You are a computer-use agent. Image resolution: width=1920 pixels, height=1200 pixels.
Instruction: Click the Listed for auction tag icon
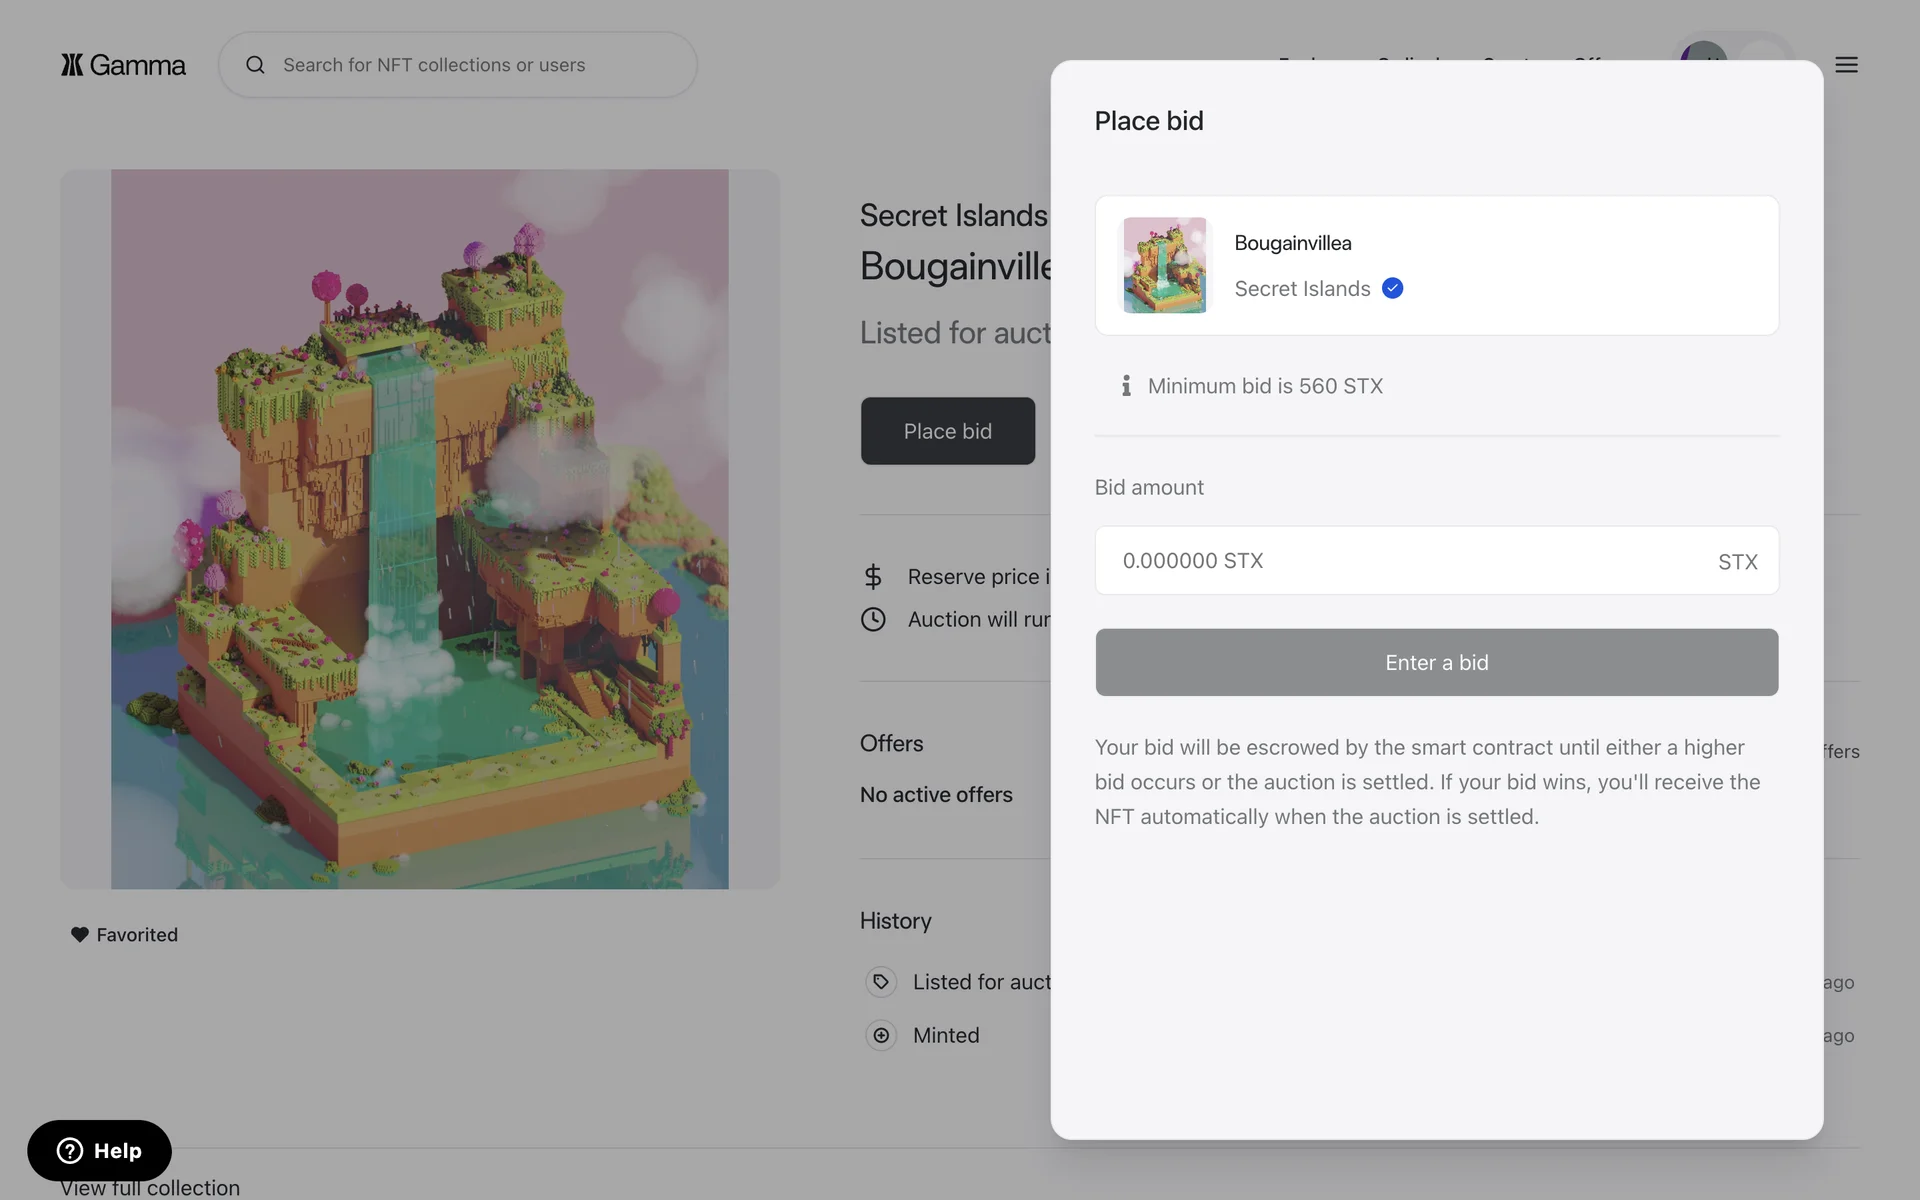coord(881,982)
